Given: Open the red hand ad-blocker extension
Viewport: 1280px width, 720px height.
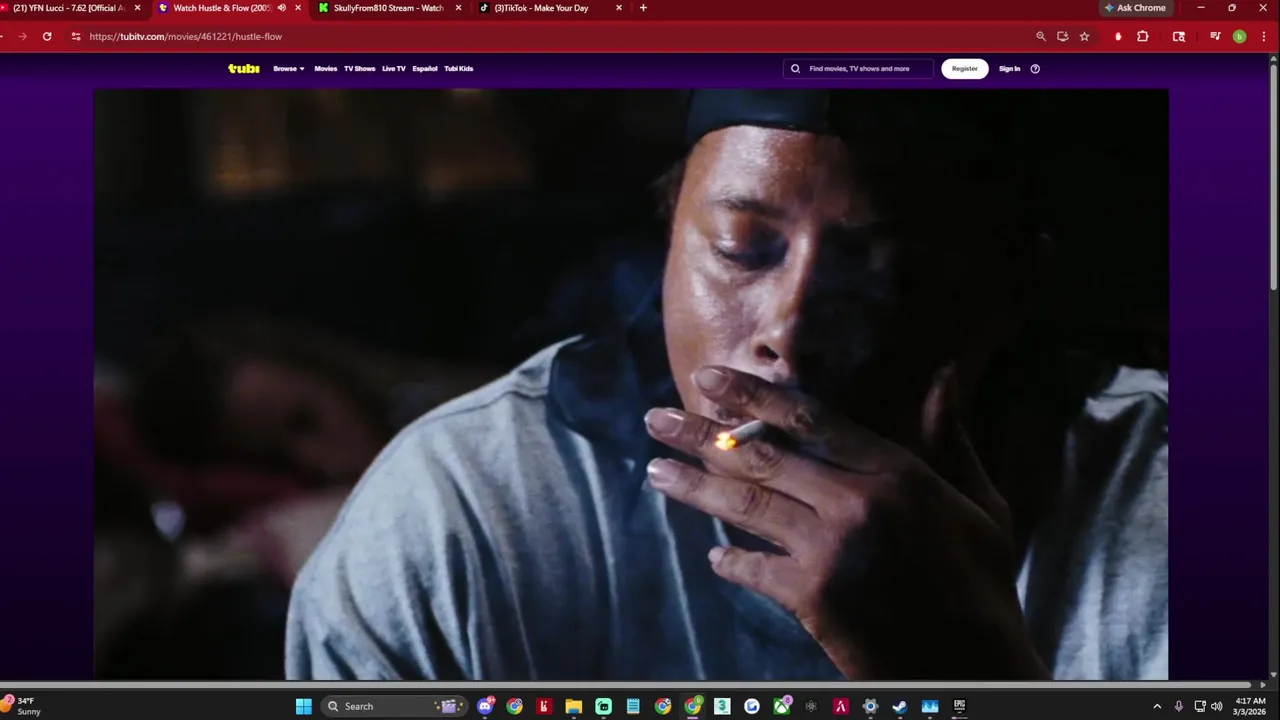Looking at the screenshot, I should (1118, 36).
